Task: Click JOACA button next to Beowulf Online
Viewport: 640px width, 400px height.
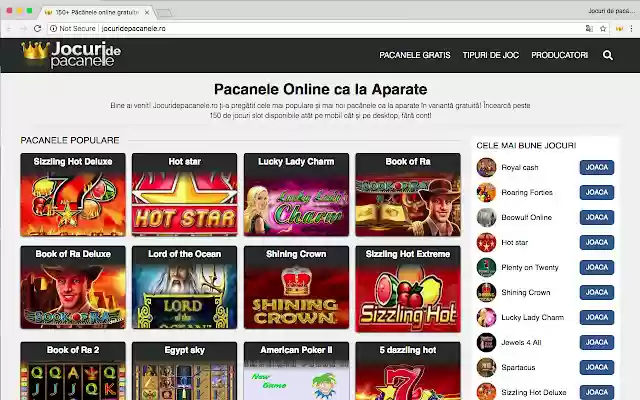Action: [x=597, y=217]
